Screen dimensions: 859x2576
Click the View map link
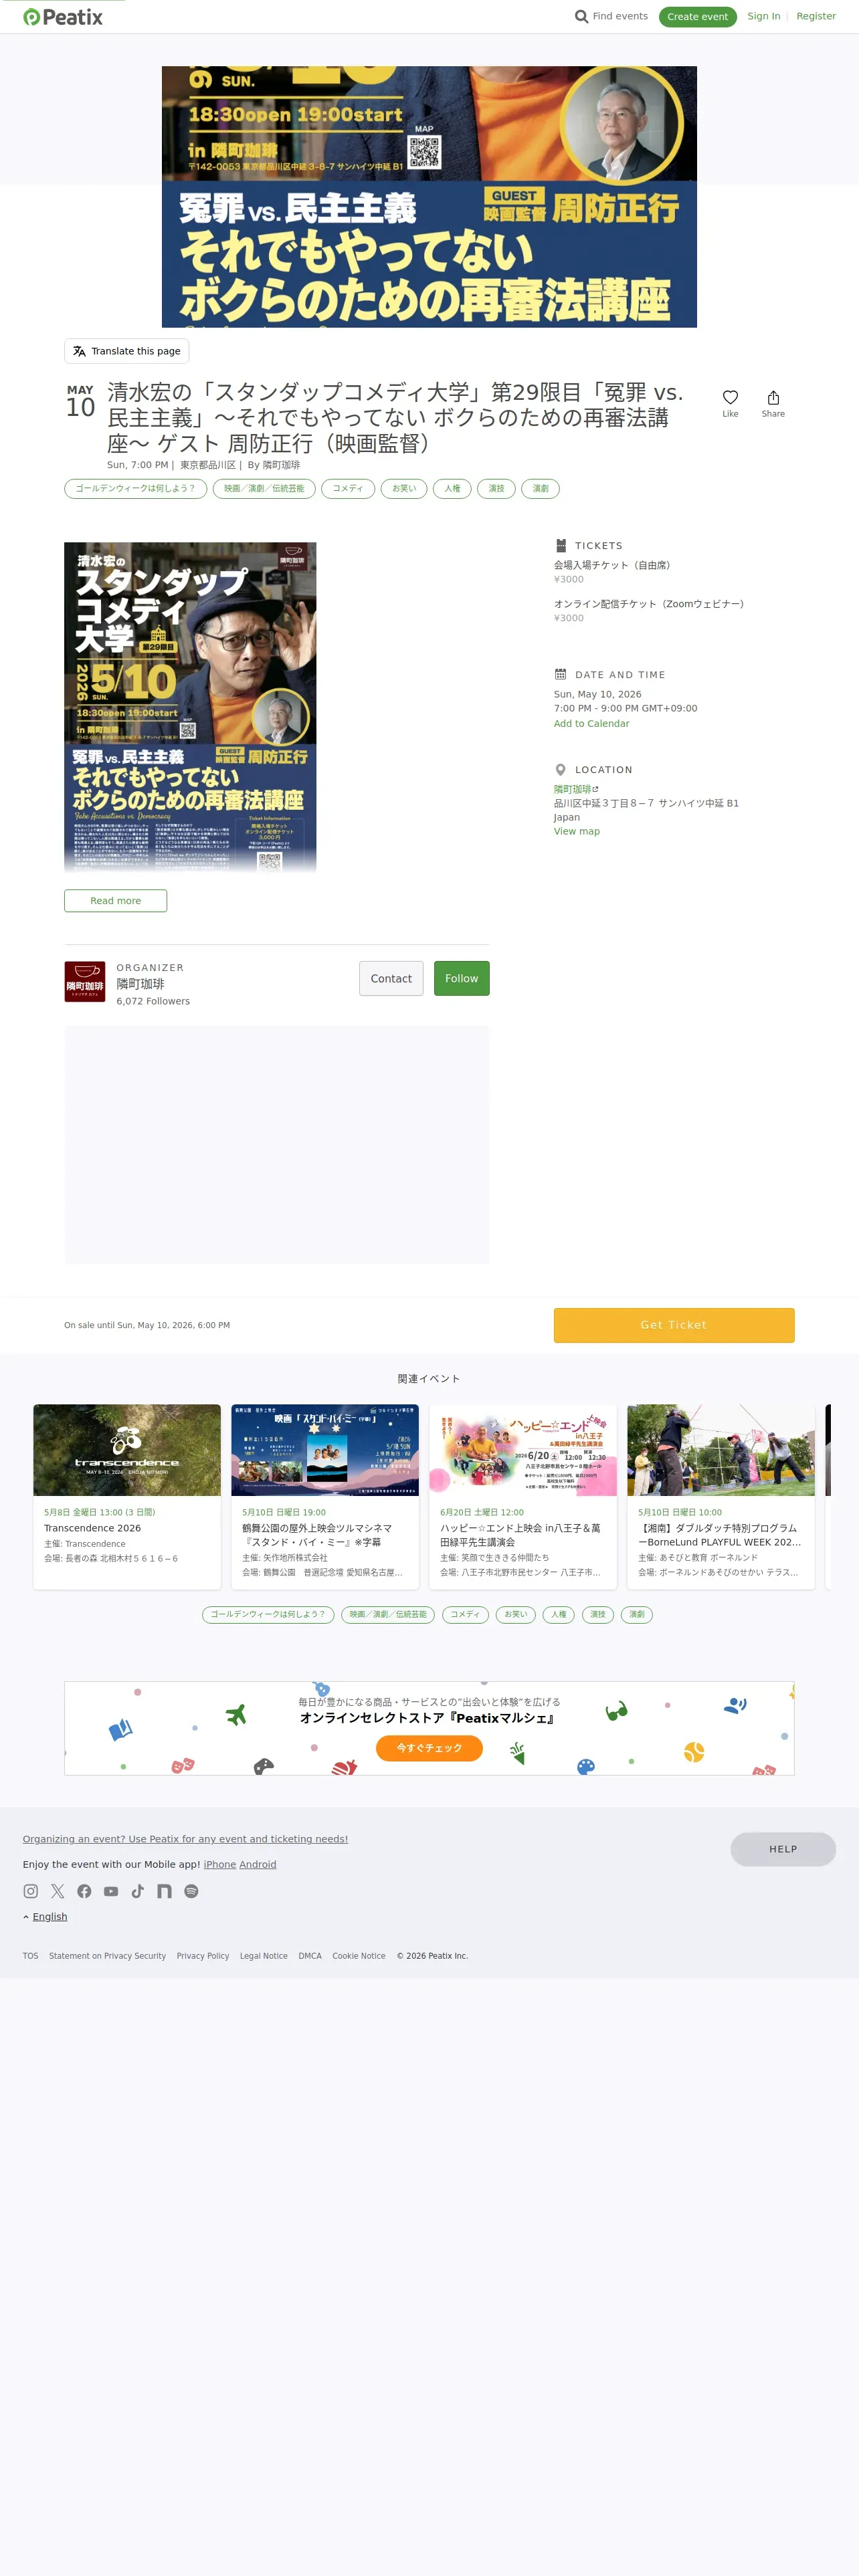[577, 832]
